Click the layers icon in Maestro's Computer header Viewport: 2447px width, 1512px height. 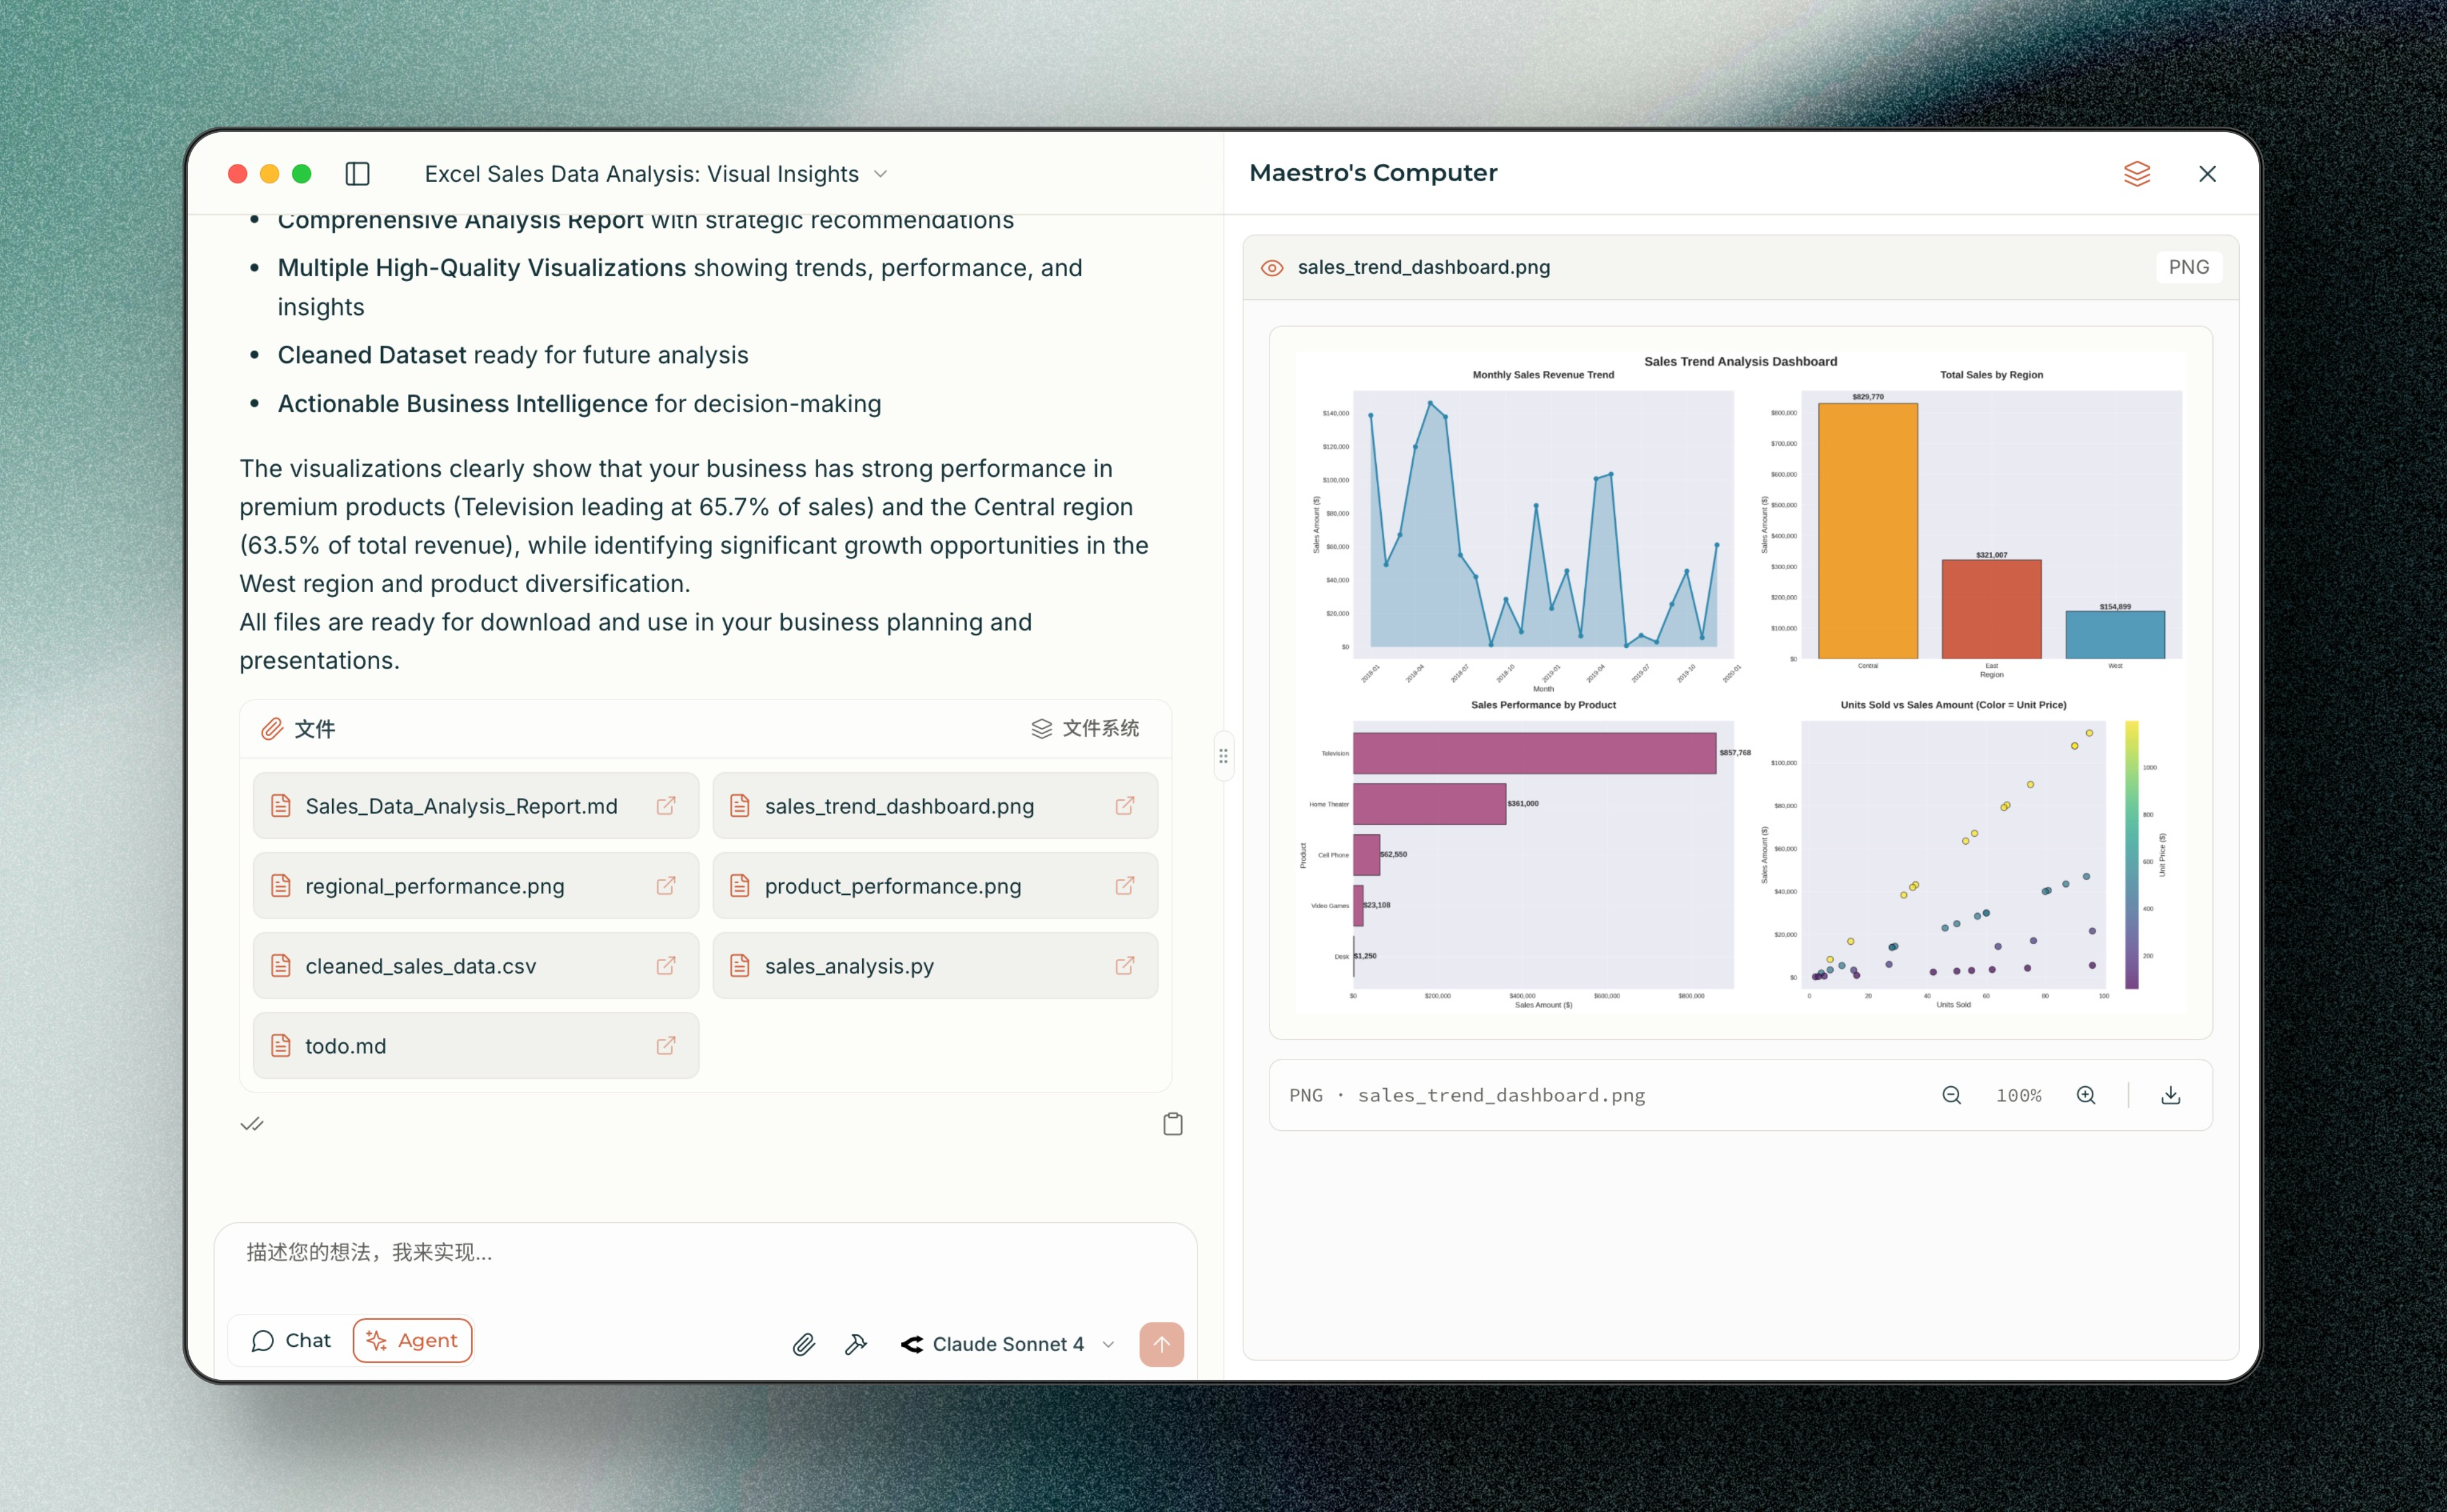(2137, 174)
